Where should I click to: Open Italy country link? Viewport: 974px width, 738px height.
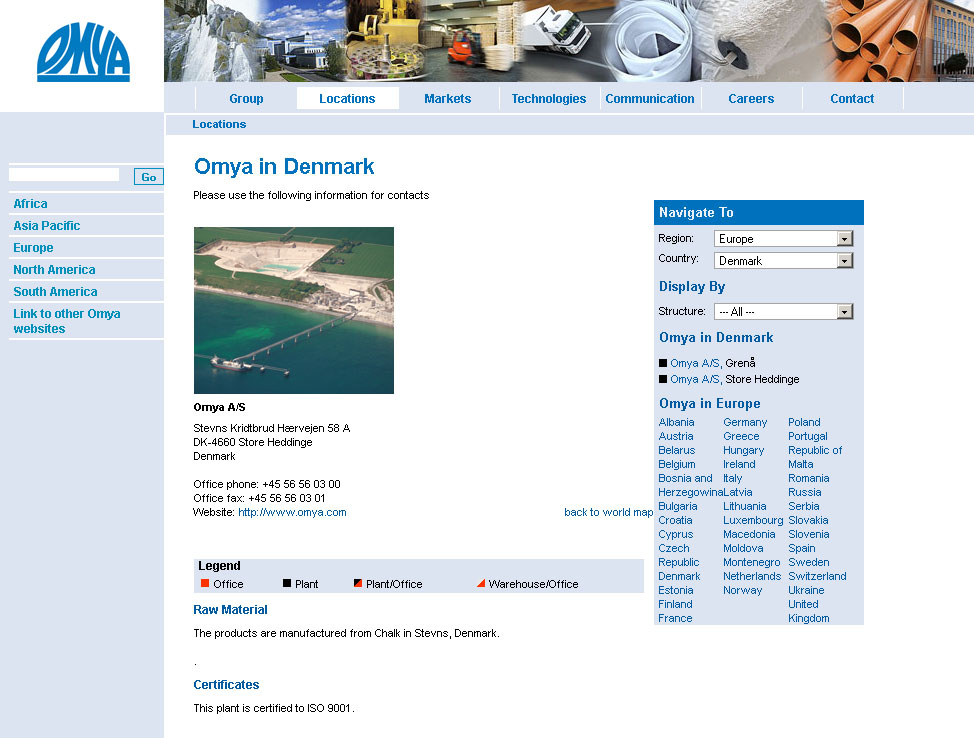pos(733,478)
